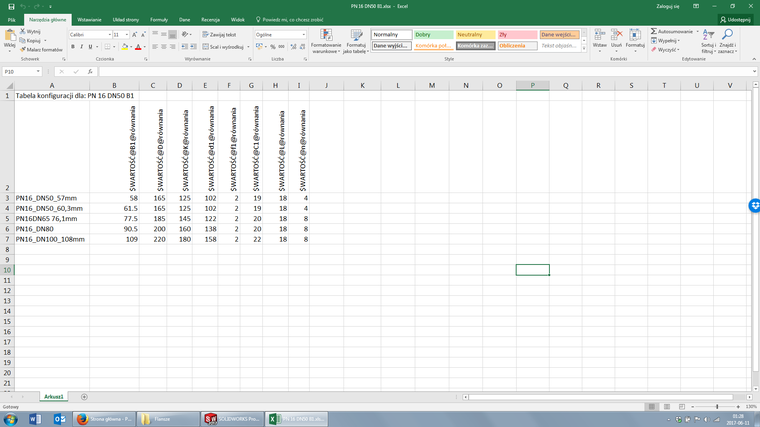
Task: Center text horizontally in the cell
Action: 164,47
